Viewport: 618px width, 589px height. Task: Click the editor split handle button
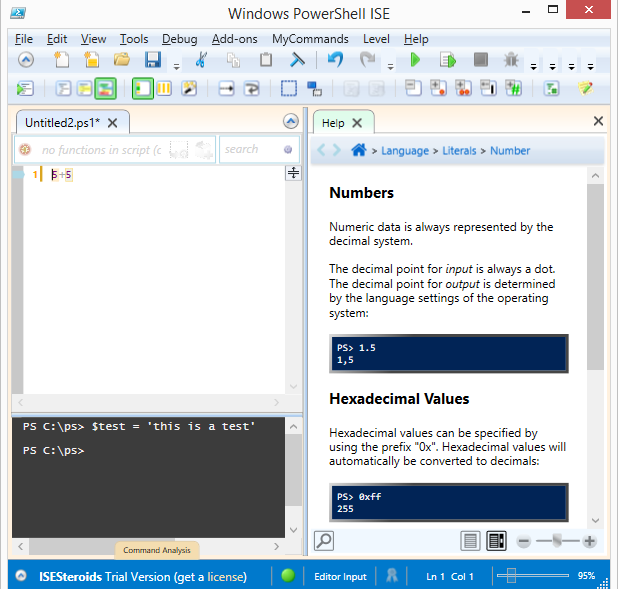coord(294,173)
